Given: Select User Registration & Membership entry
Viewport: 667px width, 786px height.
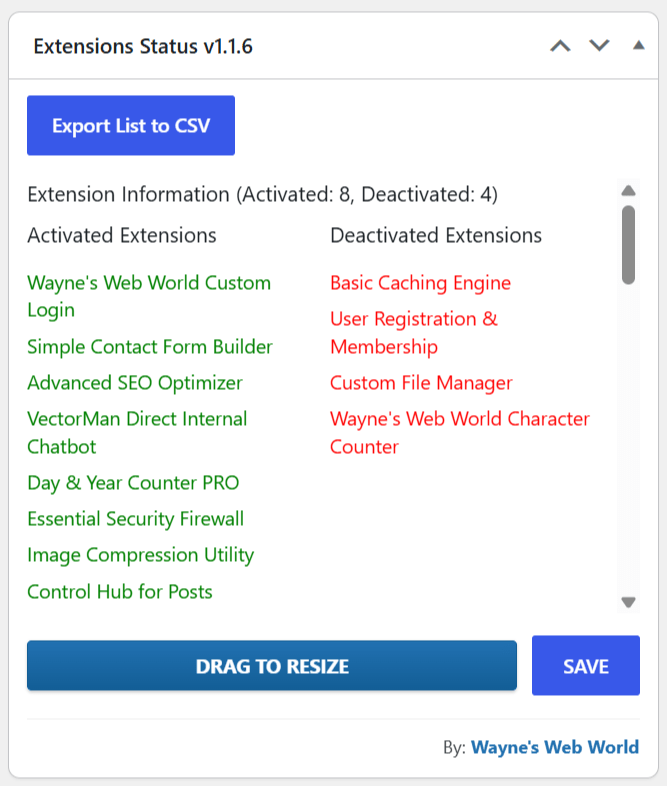Looking at the screenshot, I should [x=414, y=333].
